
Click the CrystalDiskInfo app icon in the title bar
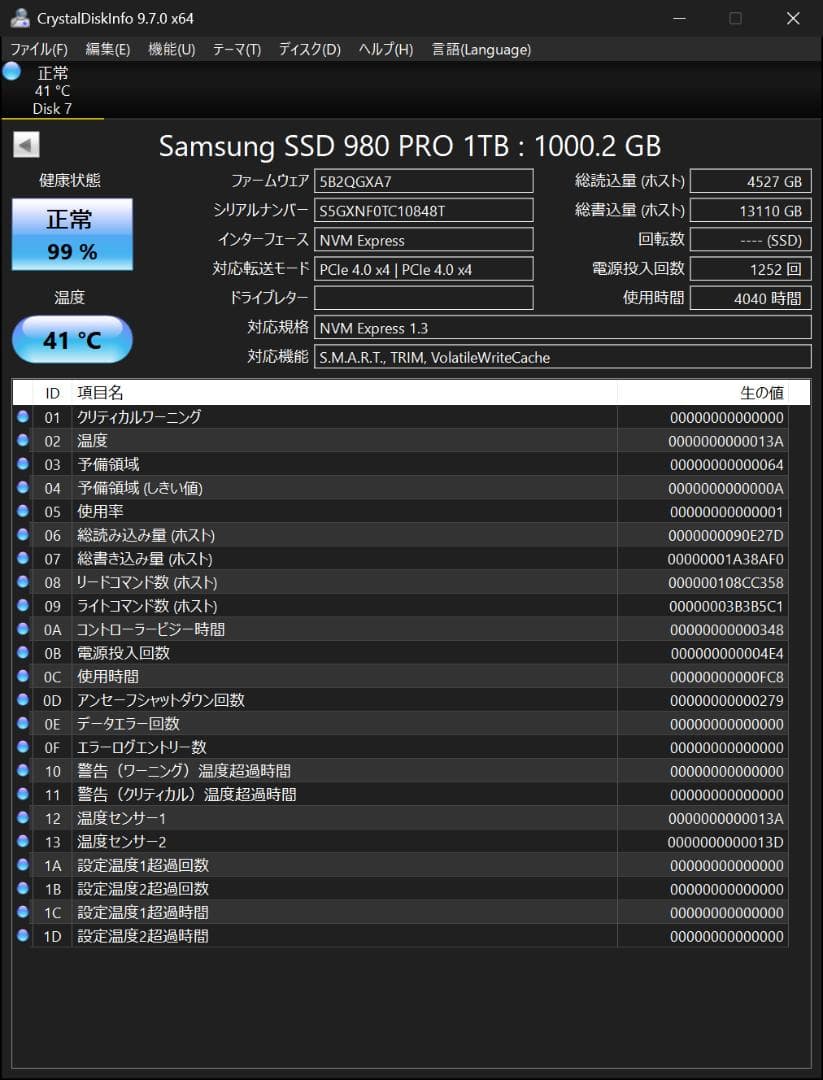(x=20, y=18)
